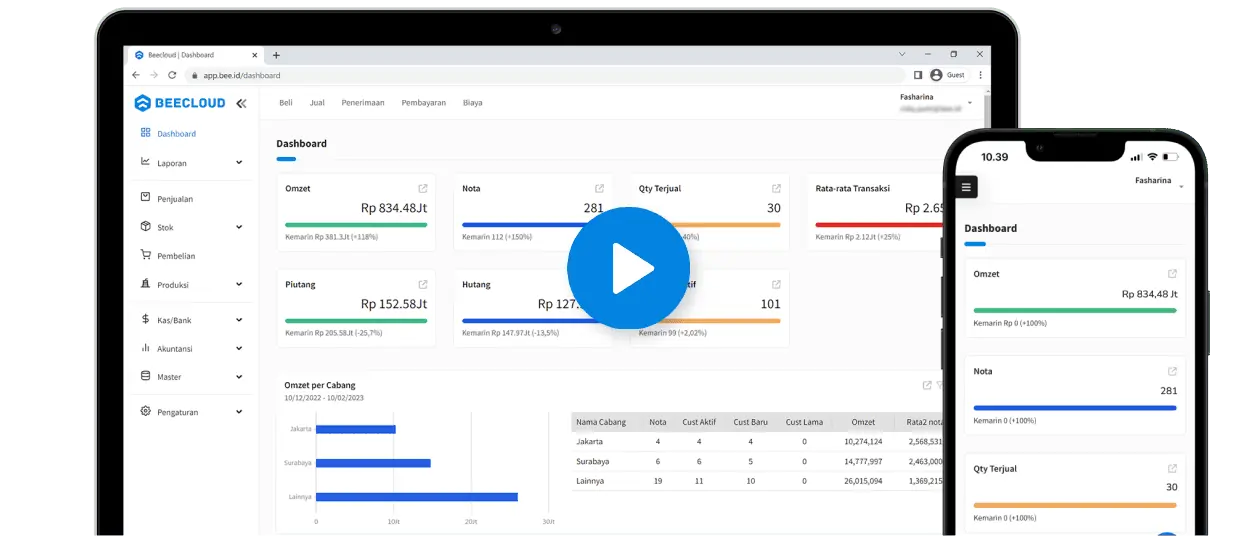Click the Jakarta bar in chart
Viewport: 1257px width, 536px height.
(356, 429)
